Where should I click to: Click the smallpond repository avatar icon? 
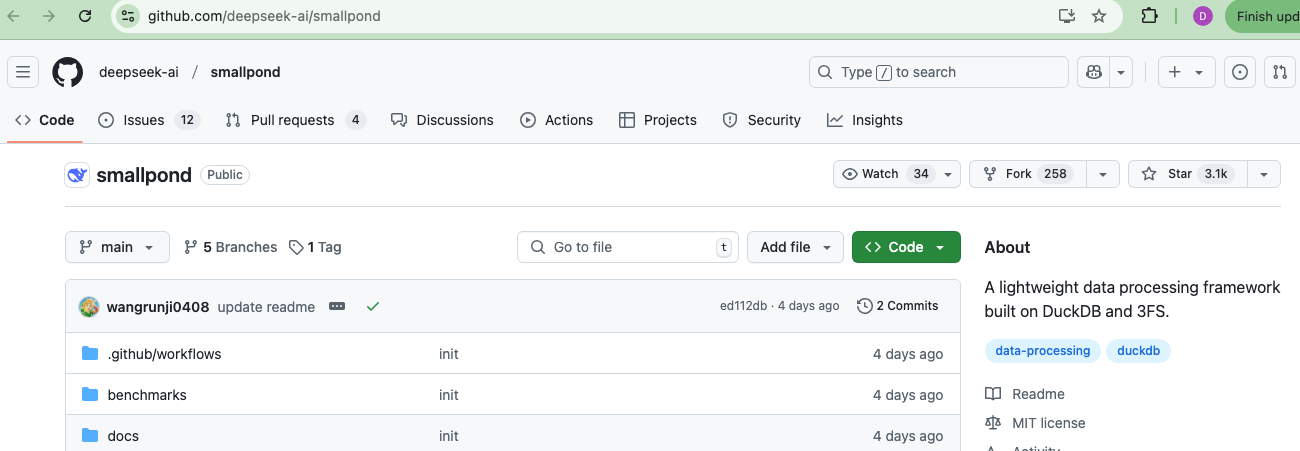coord(77,175)
